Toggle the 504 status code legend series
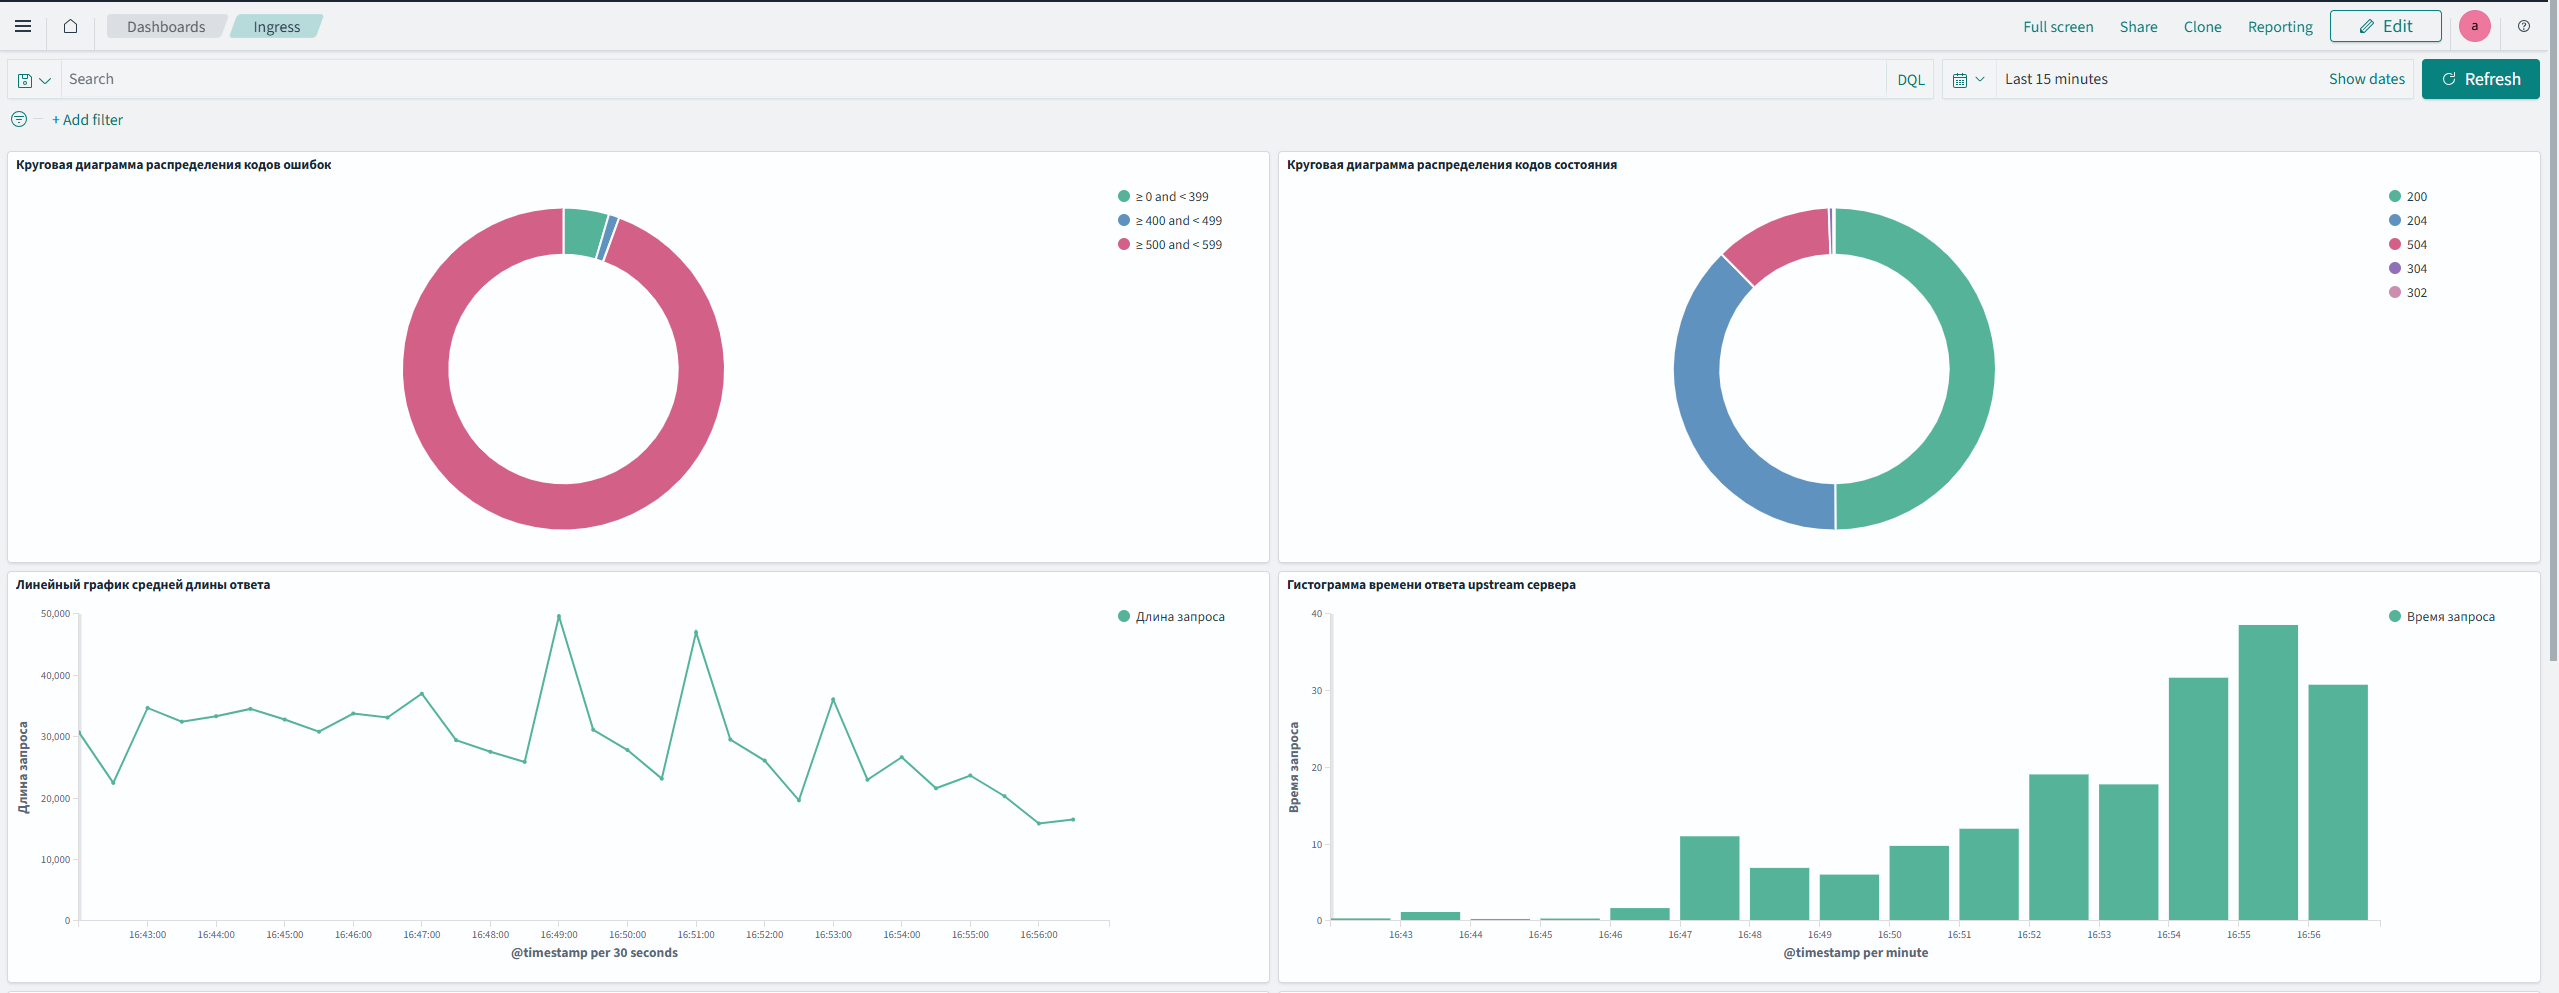This screenshot has width=2559, height=993. click(2416, 245)
